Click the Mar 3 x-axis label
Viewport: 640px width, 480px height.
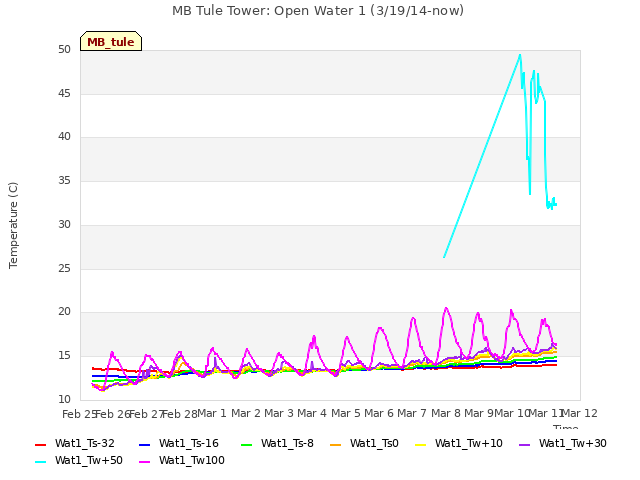click(x=279, y=413)
